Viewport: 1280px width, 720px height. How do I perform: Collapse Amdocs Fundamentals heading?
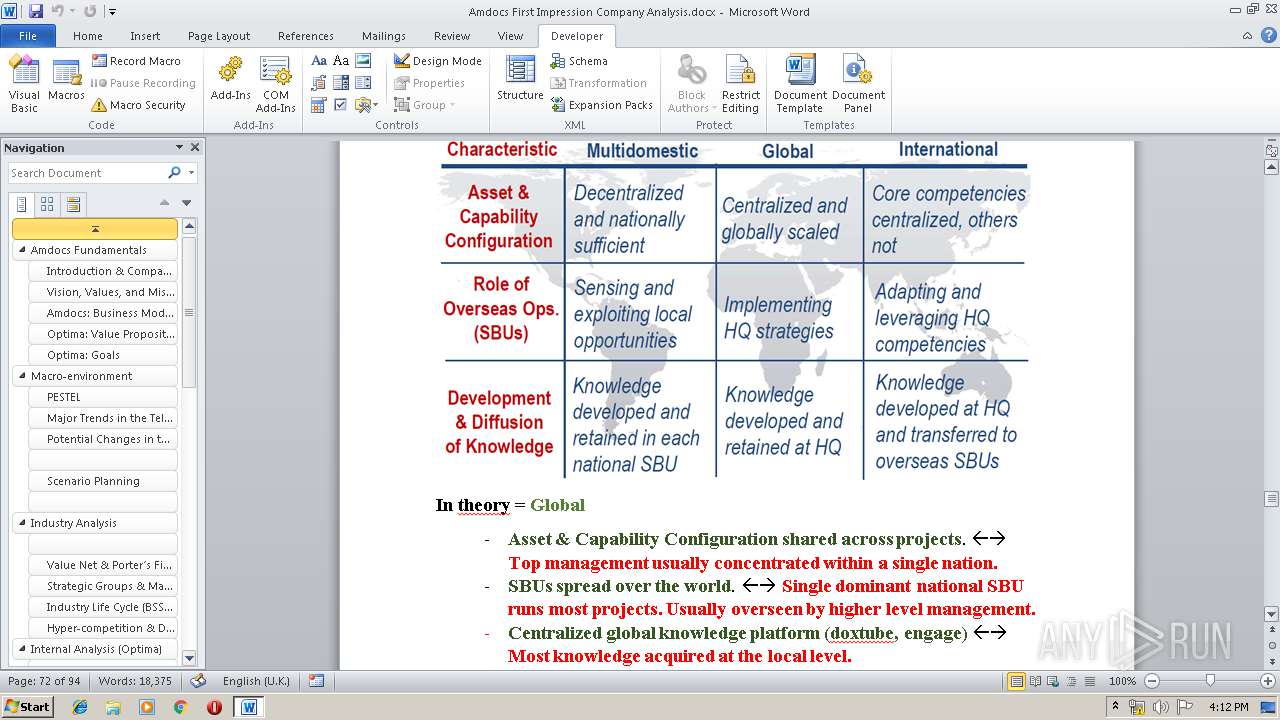[x=22, y=250]
